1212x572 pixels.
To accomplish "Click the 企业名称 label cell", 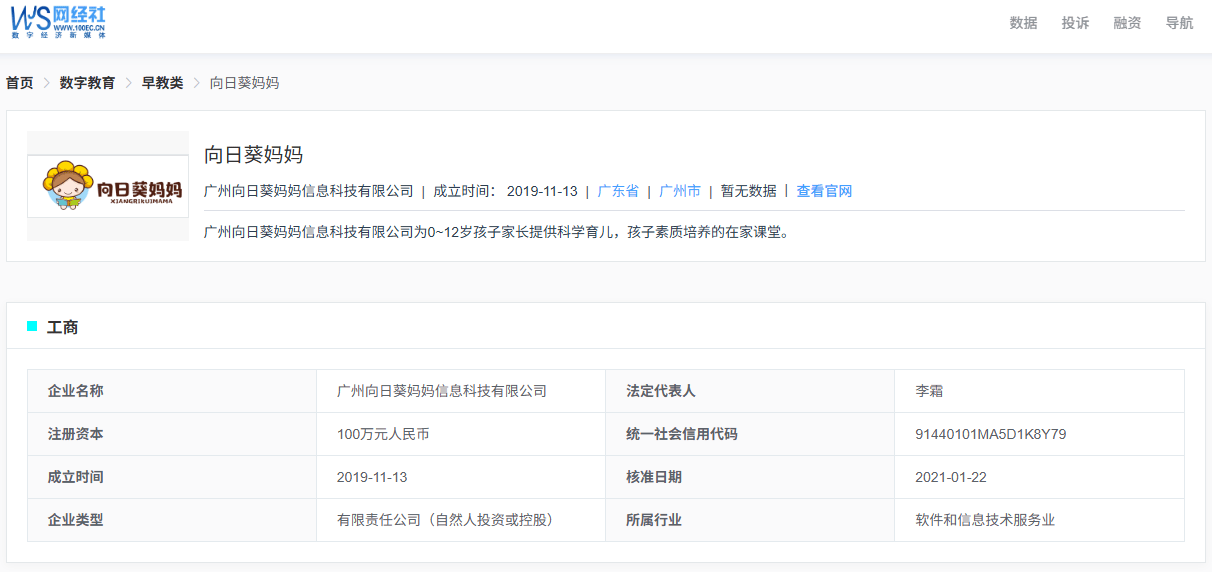I will click(172, 391).
